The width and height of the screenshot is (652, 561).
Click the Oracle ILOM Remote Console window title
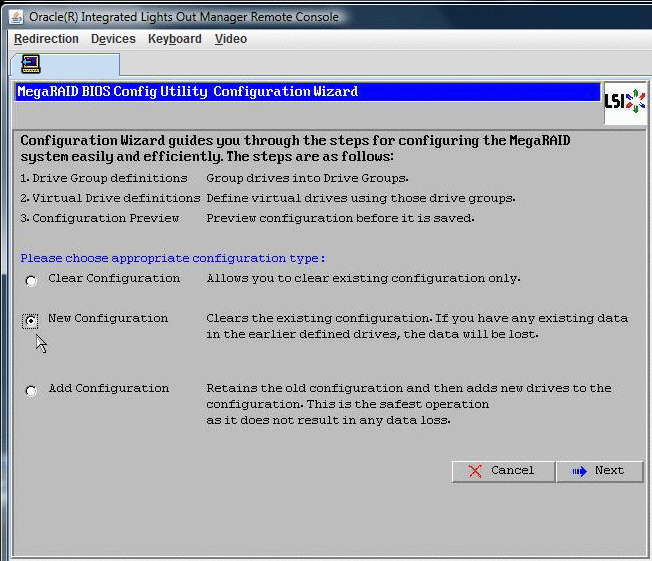(x=184, y=17)
